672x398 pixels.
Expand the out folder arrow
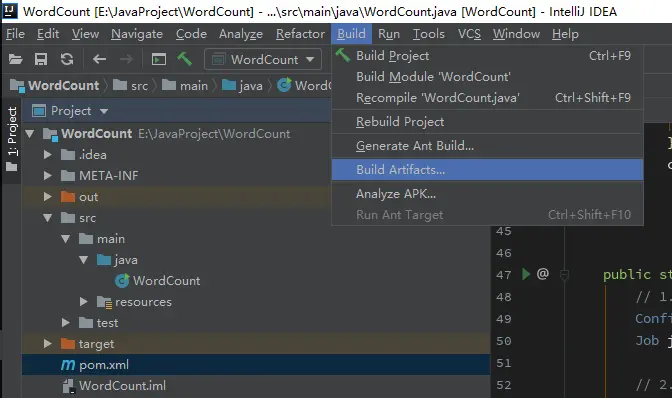[48, 197]
